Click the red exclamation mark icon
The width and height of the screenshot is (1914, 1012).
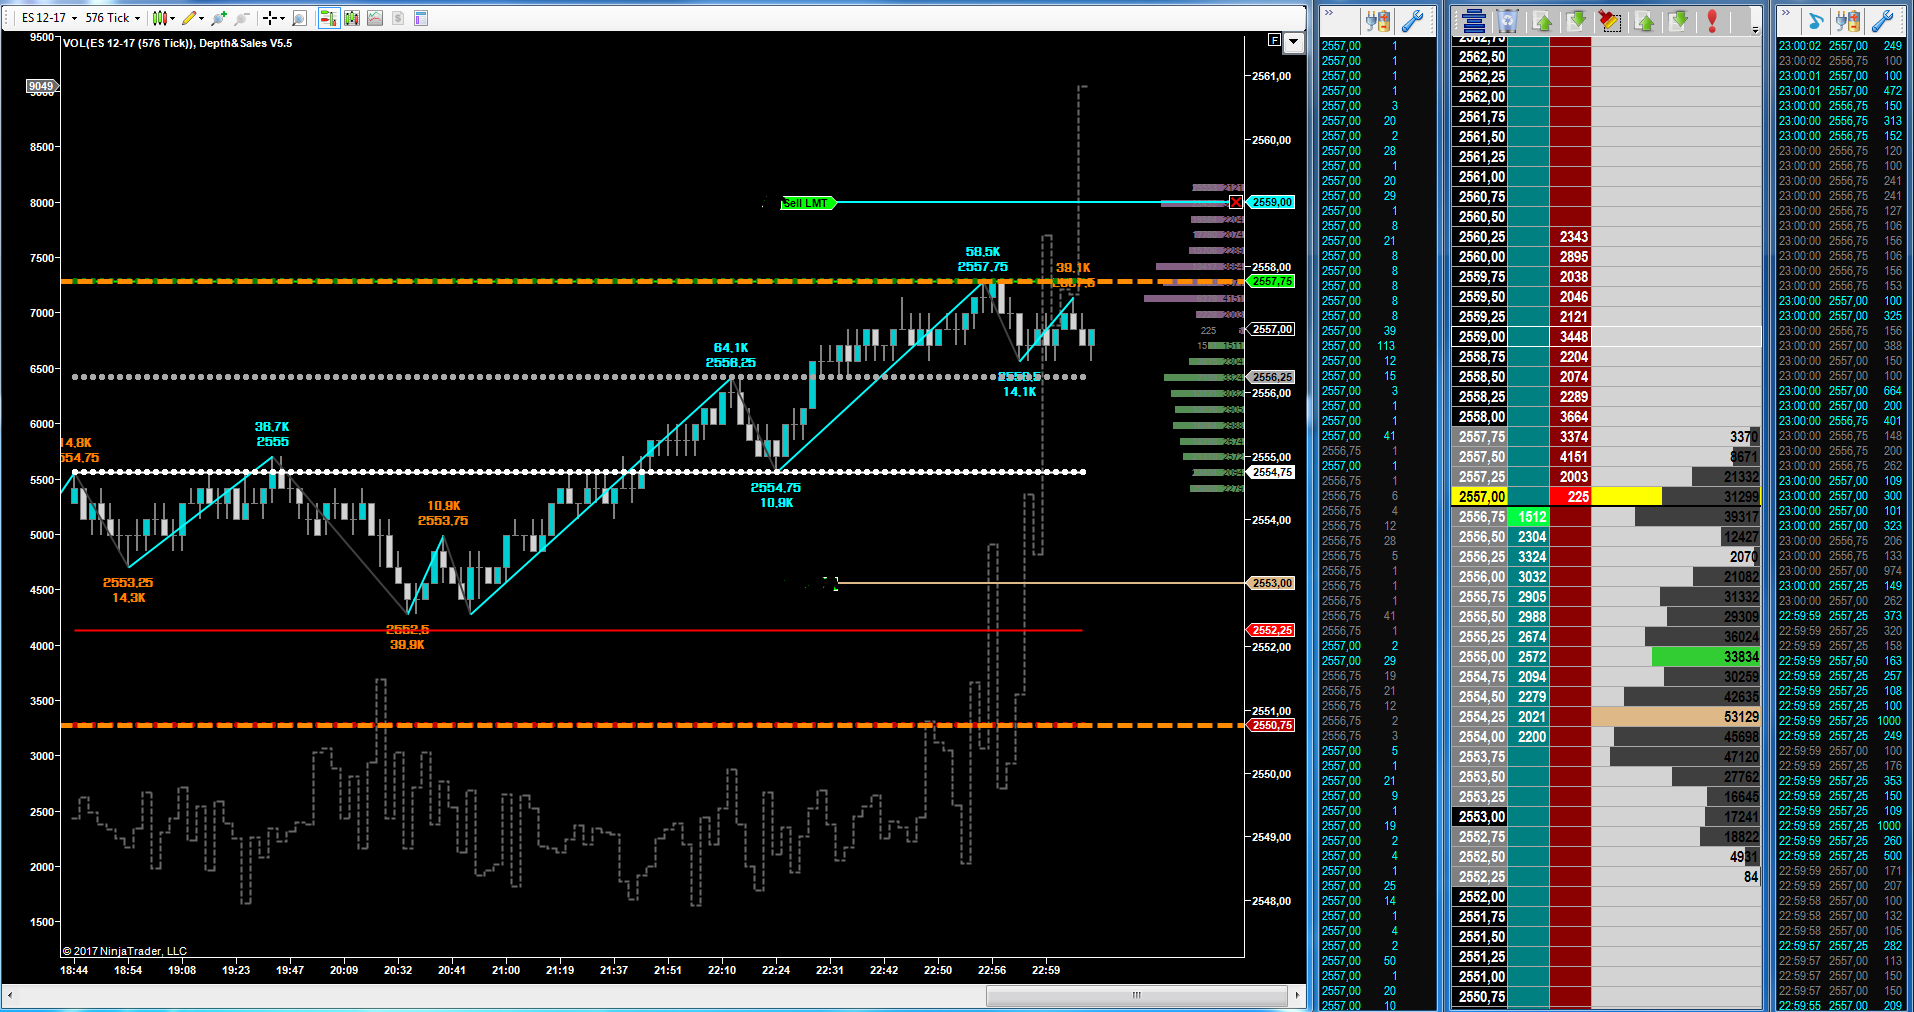click(1712, 21)
